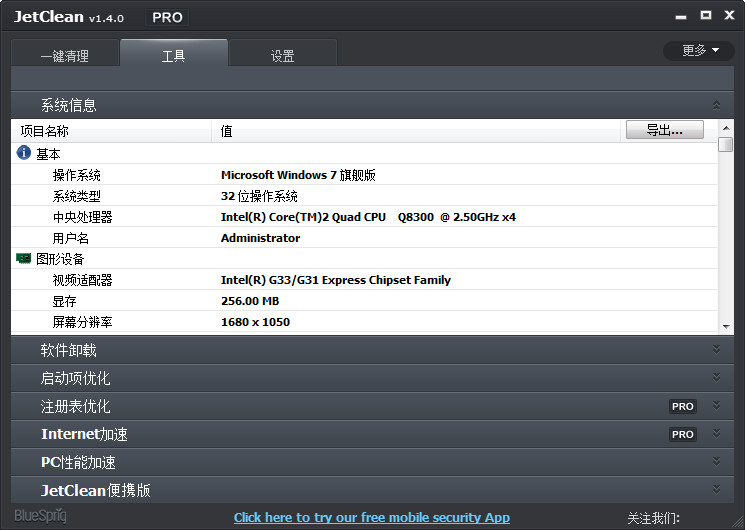Click the scrollbar up arrow
Screen dimensions: 745x530
[x=726, y=128]
